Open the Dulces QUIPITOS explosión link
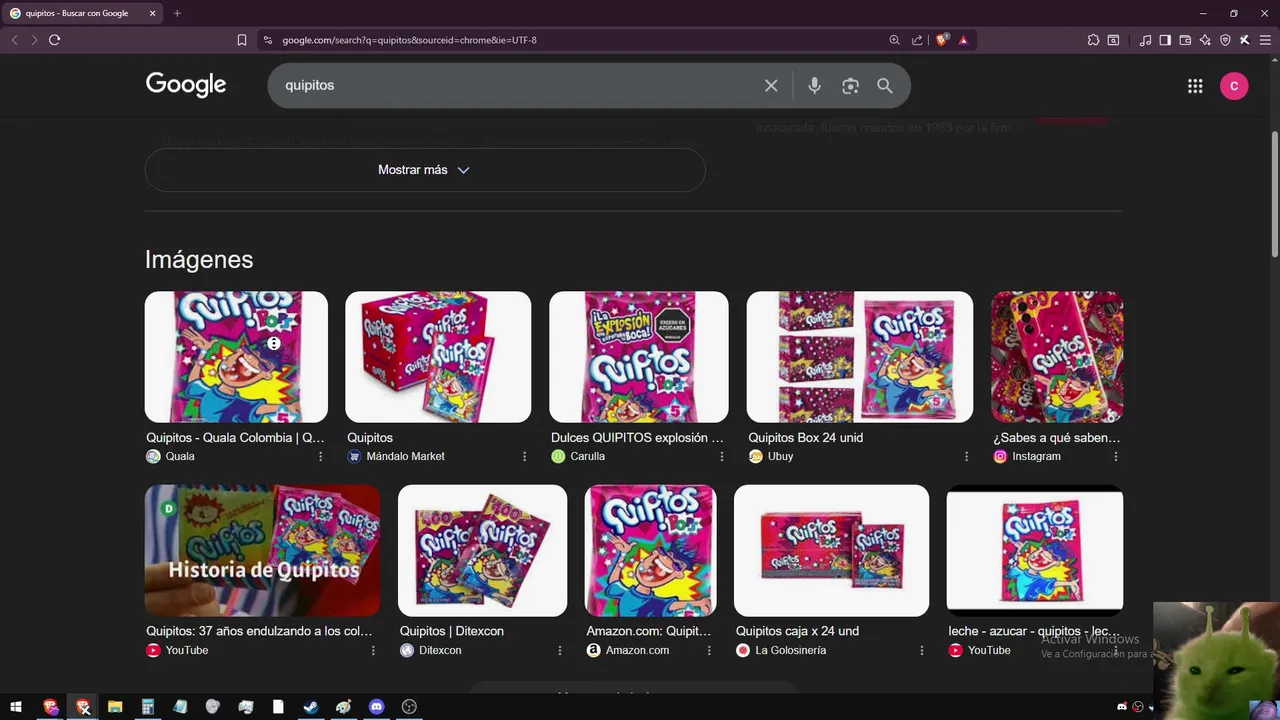Image resolution: width=1280 pixels, height=720 pixels. pyautogui.click(x=637, y=438)
